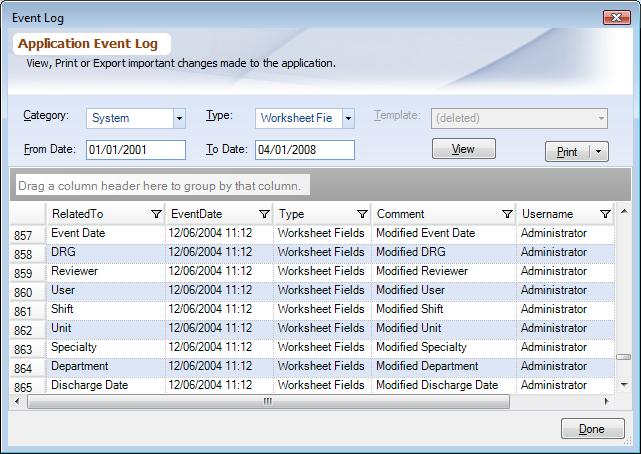Select row header 857

point(28,235)
